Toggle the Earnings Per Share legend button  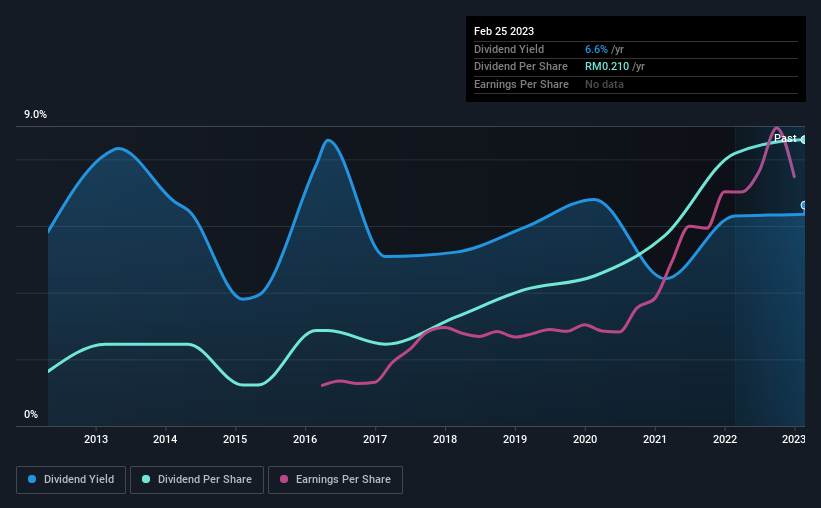335,480
